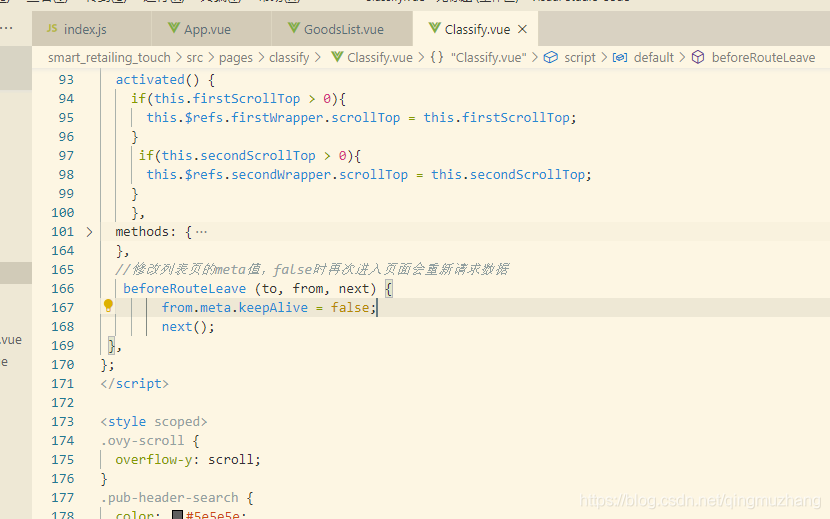Open the classify breadcrumb folder
Screen dimensions: 830x519
click(289, 57)
